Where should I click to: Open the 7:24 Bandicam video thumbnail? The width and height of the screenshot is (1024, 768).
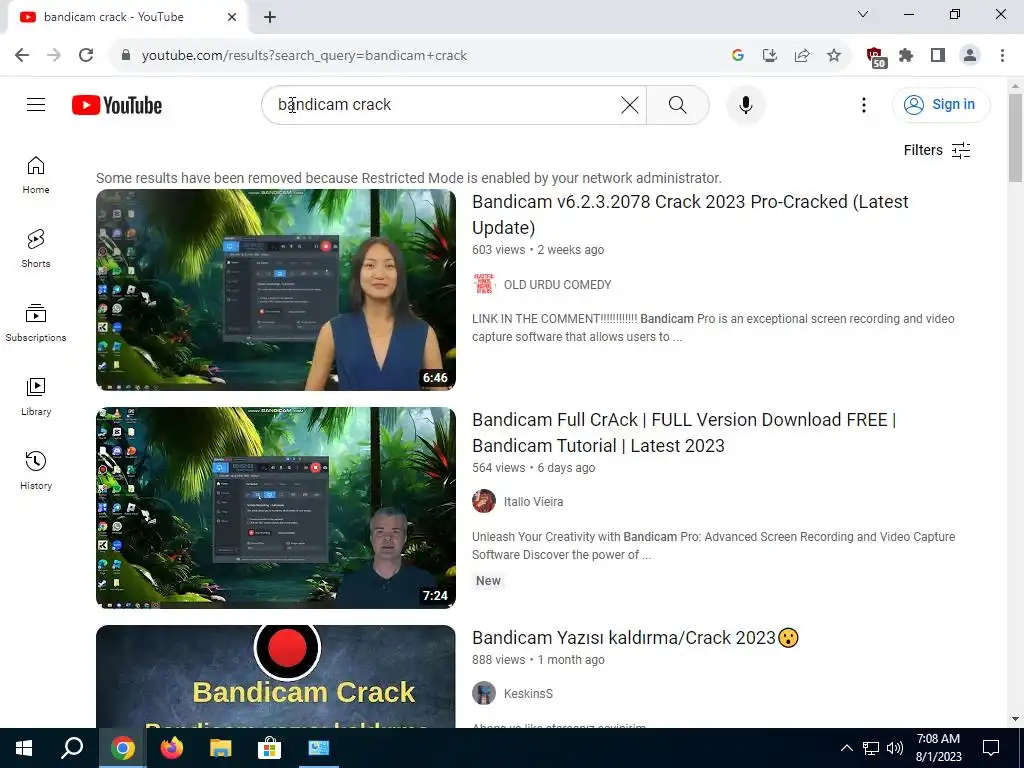click(x=276, y=508)
